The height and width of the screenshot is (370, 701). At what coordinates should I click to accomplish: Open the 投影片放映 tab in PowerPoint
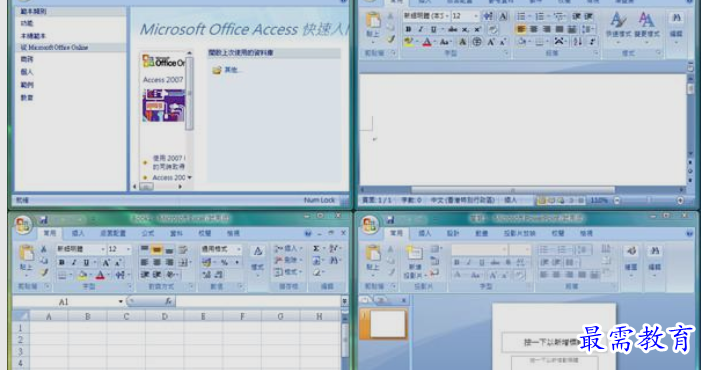[x=519, y=233]
